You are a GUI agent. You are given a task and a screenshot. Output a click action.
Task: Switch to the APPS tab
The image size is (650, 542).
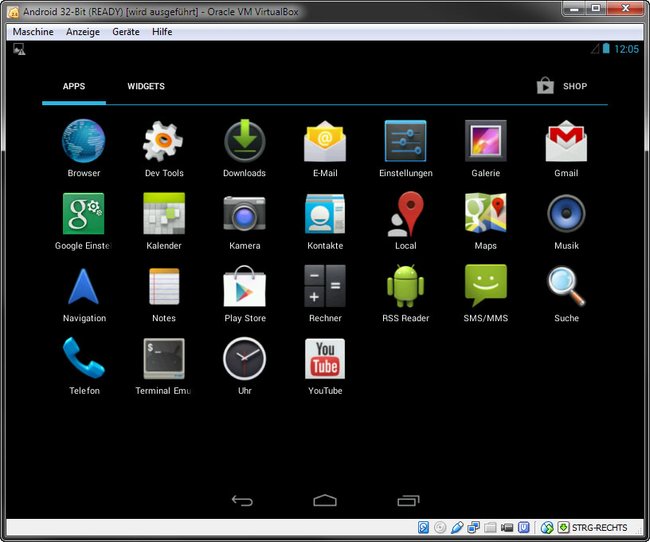74,86
